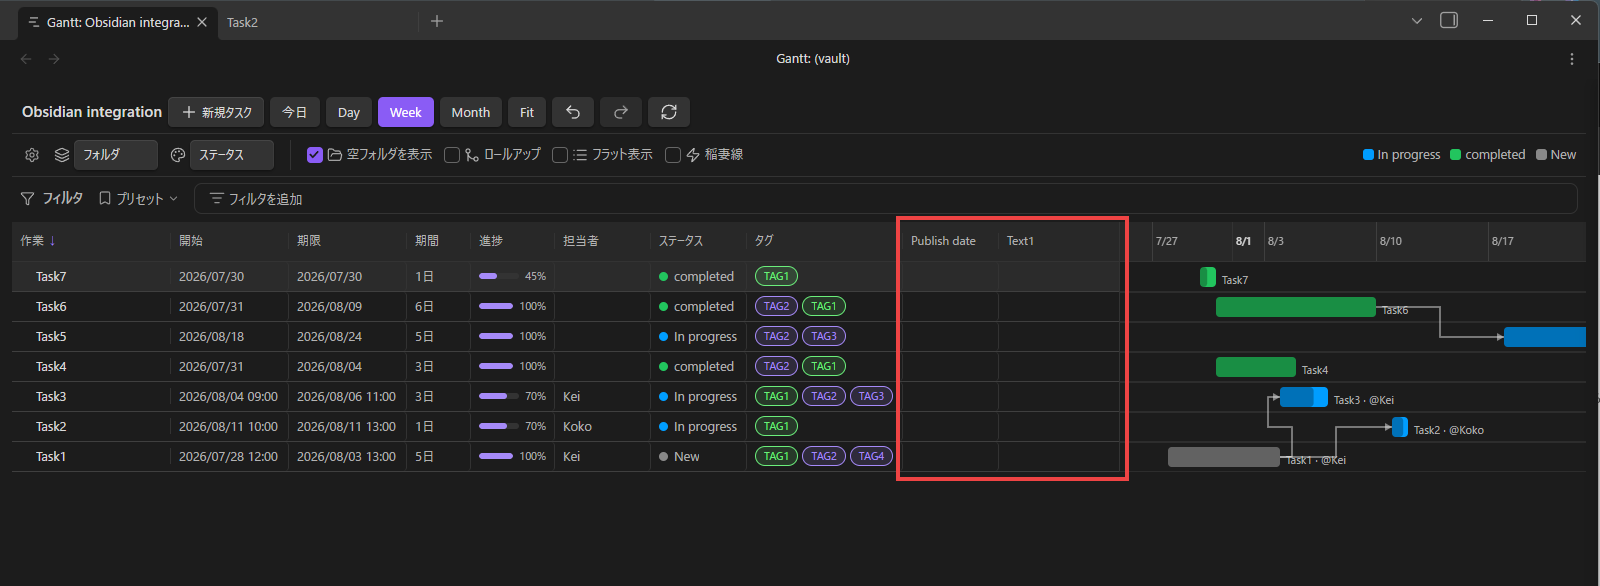Image resolution: width=1600 pixels, height=586 pixels.
Task: Click the 新規タスク button
Action: point(216,112)
